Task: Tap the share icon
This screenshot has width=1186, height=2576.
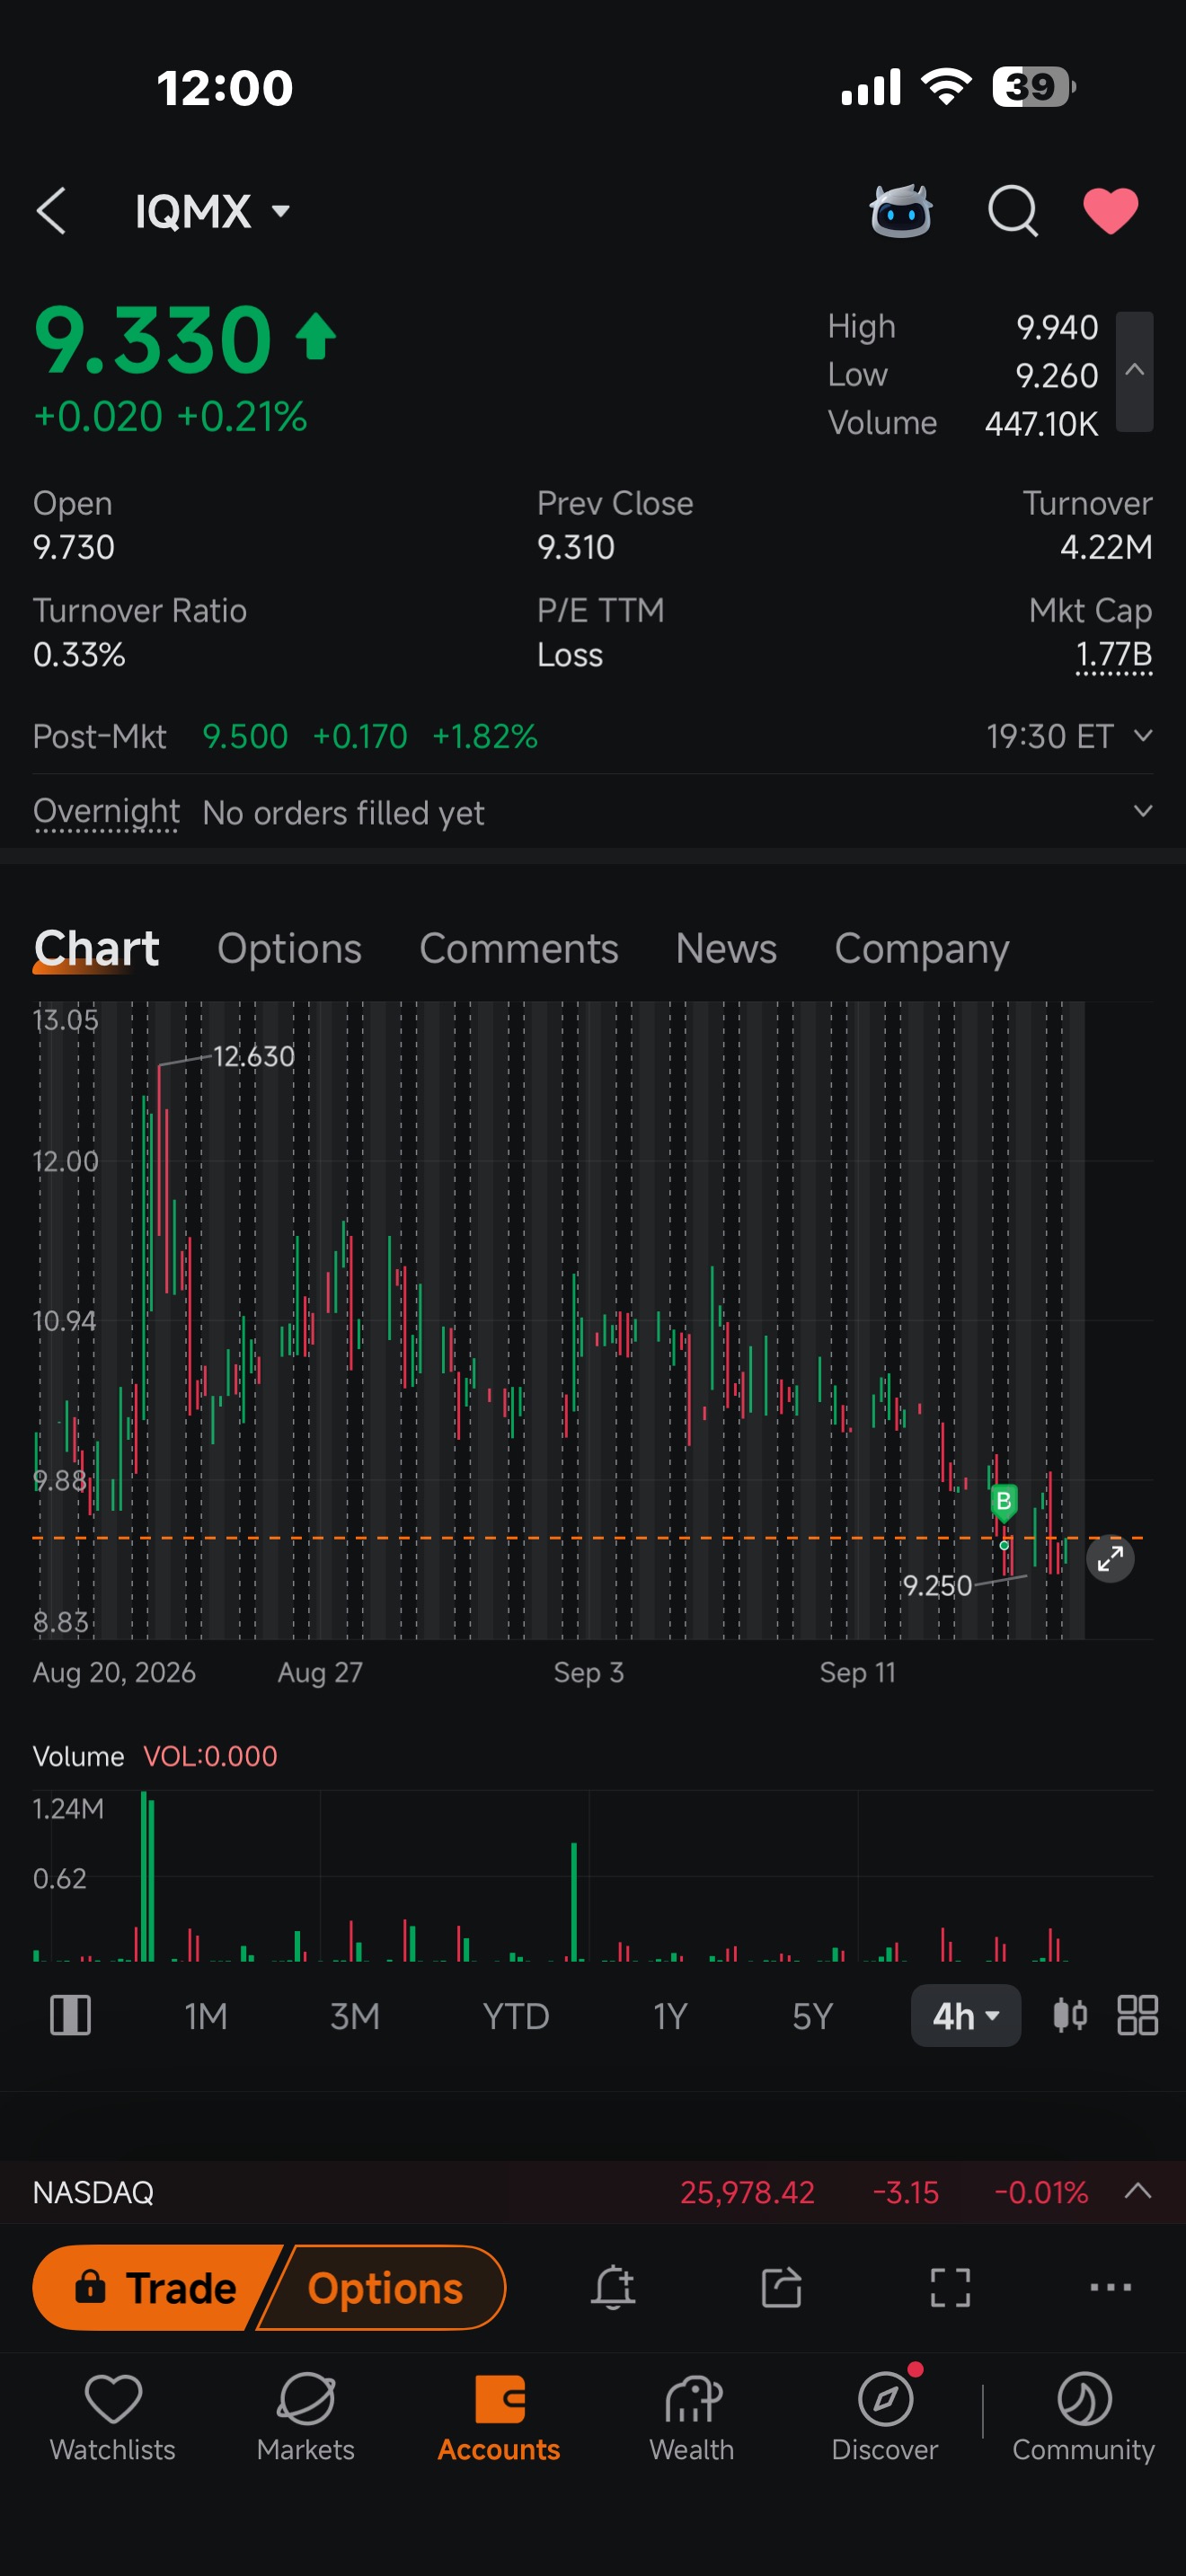Action: pyautogui.click(x=781, y=2287)
